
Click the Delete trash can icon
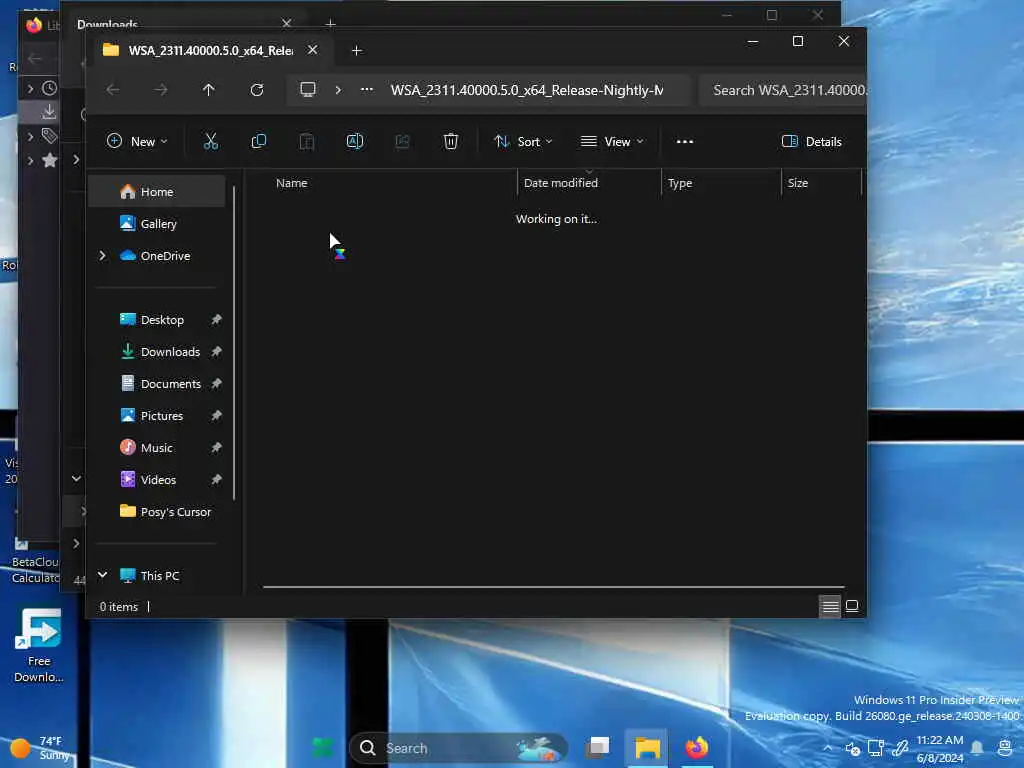451,141
